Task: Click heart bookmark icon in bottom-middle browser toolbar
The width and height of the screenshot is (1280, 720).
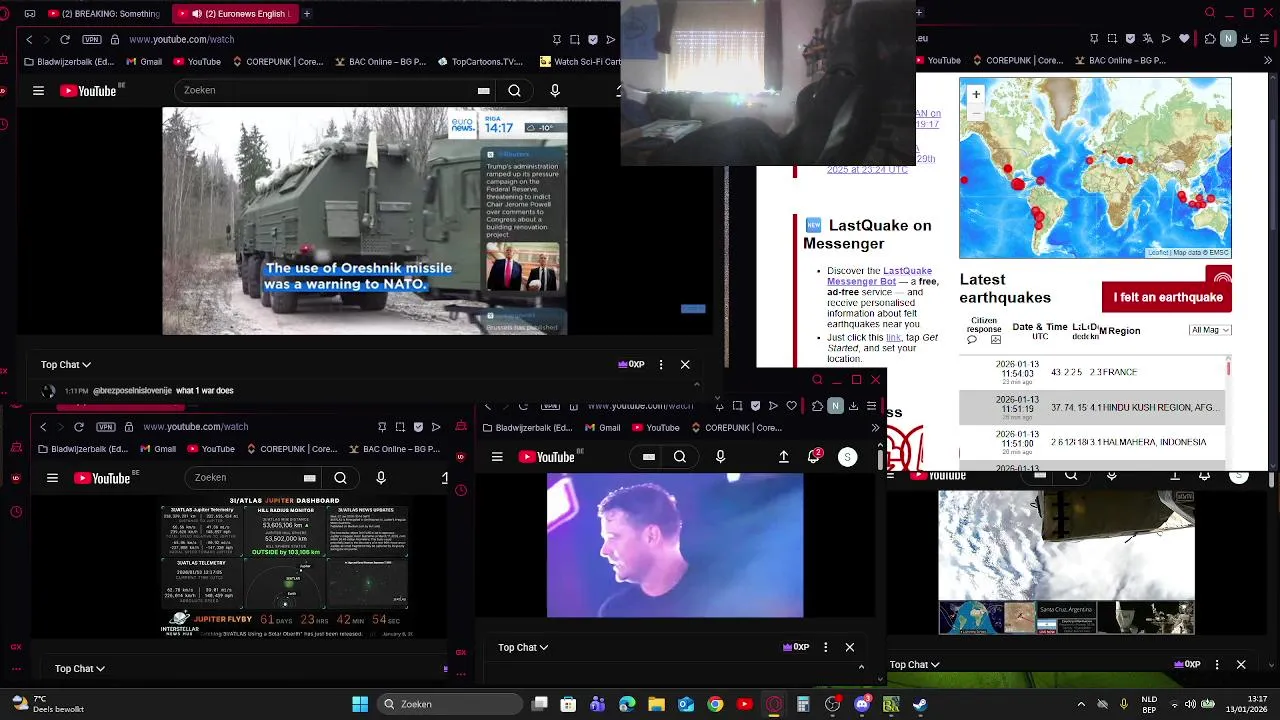Action: click(791, 406)
